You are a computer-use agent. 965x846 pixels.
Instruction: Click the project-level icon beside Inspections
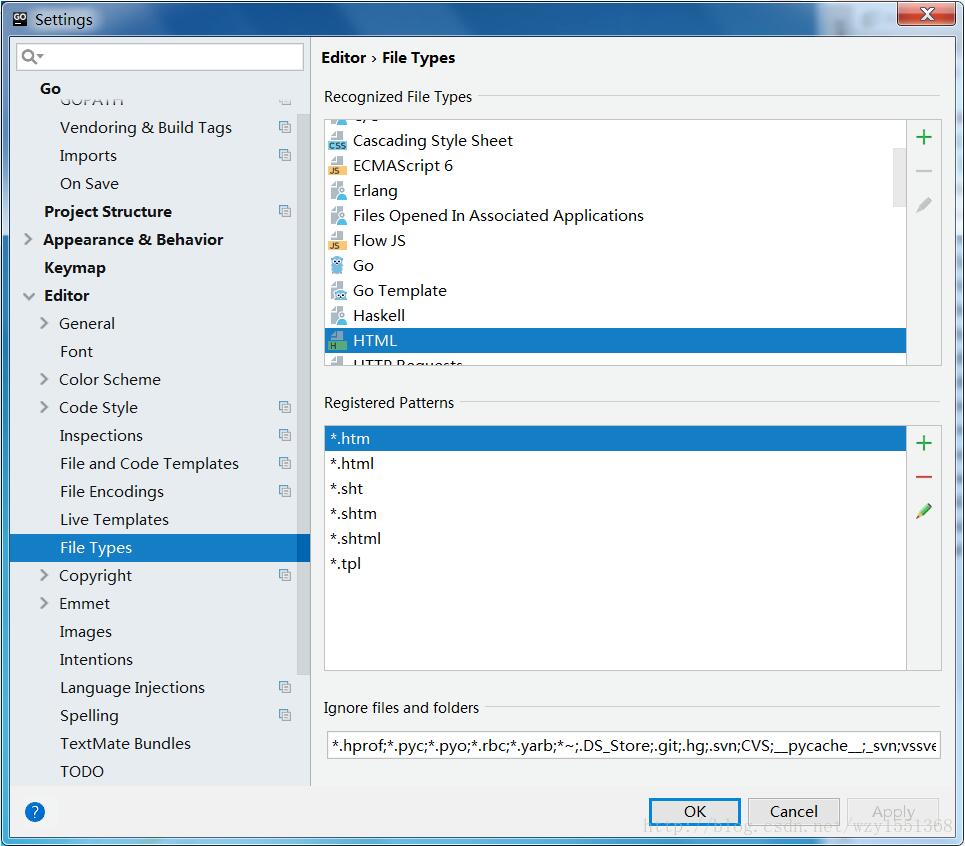pyautogui.click(x=284, y=435)
